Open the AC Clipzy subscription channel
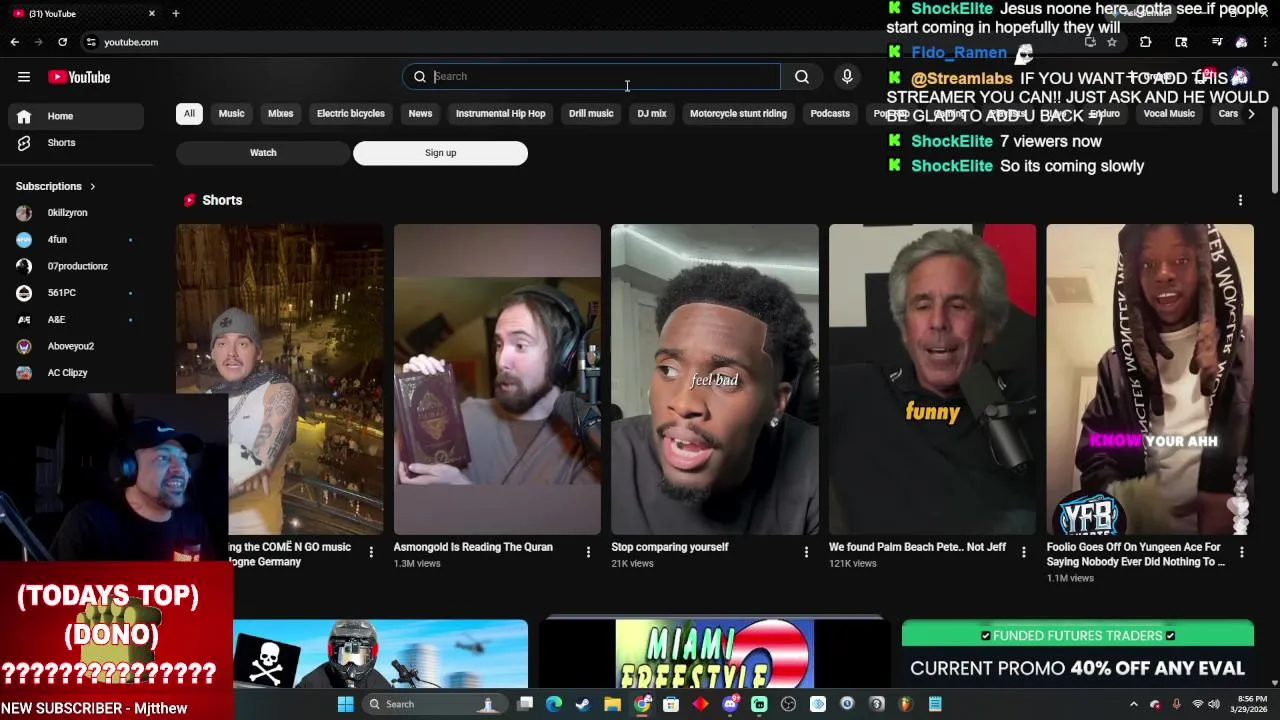 click(76, 373)
